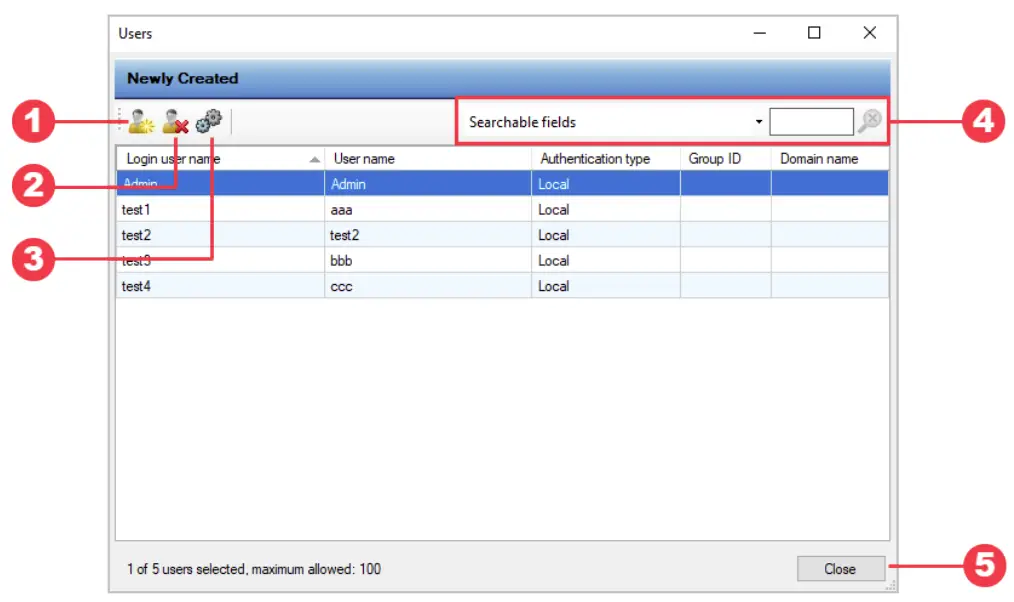Click the users selected status text

(254, 569)
